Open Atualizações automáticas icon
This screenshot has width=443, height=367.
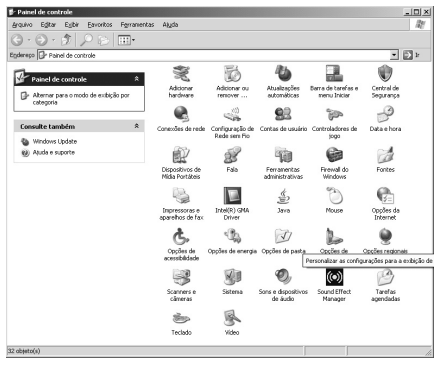tap(283, 74)
